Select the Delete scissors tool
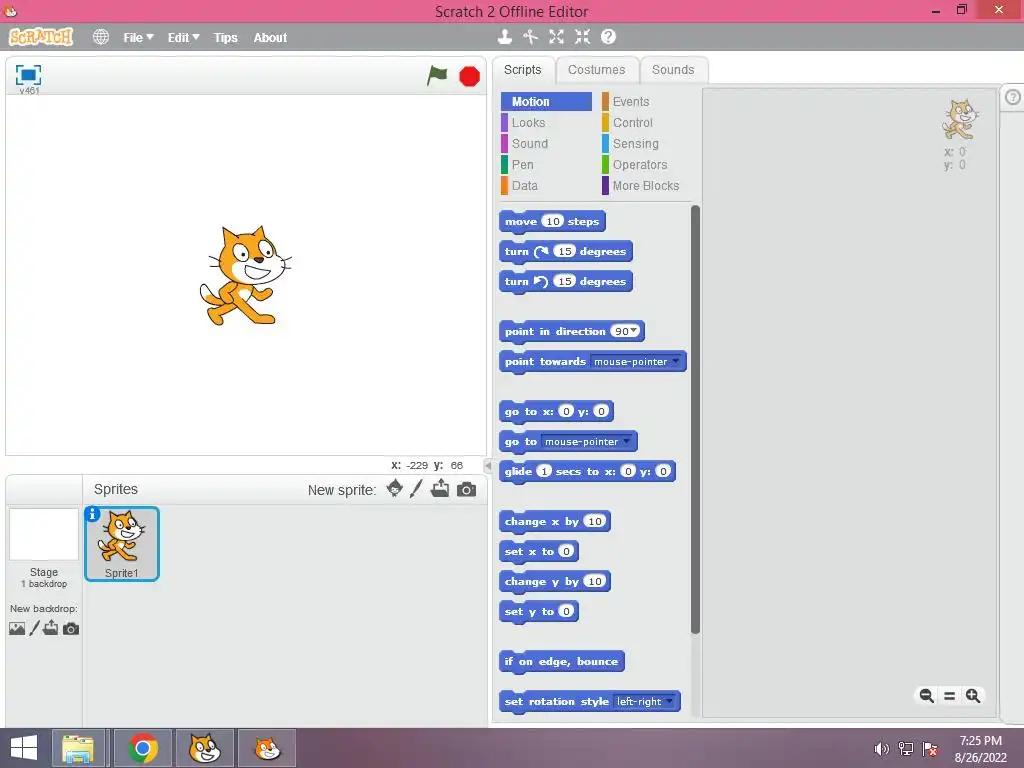The image size is (1024, 768). (530, 37)
